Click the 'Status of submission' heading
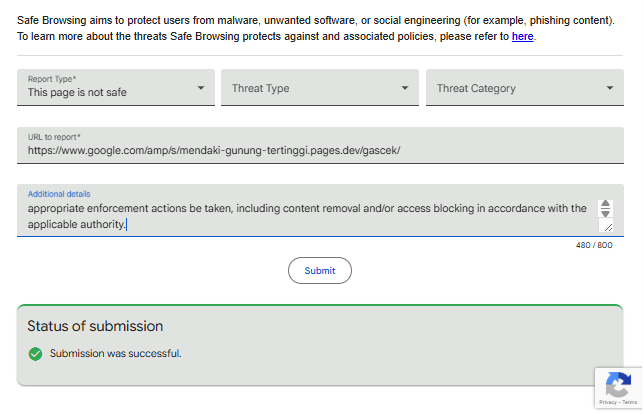 coord(95,326)
